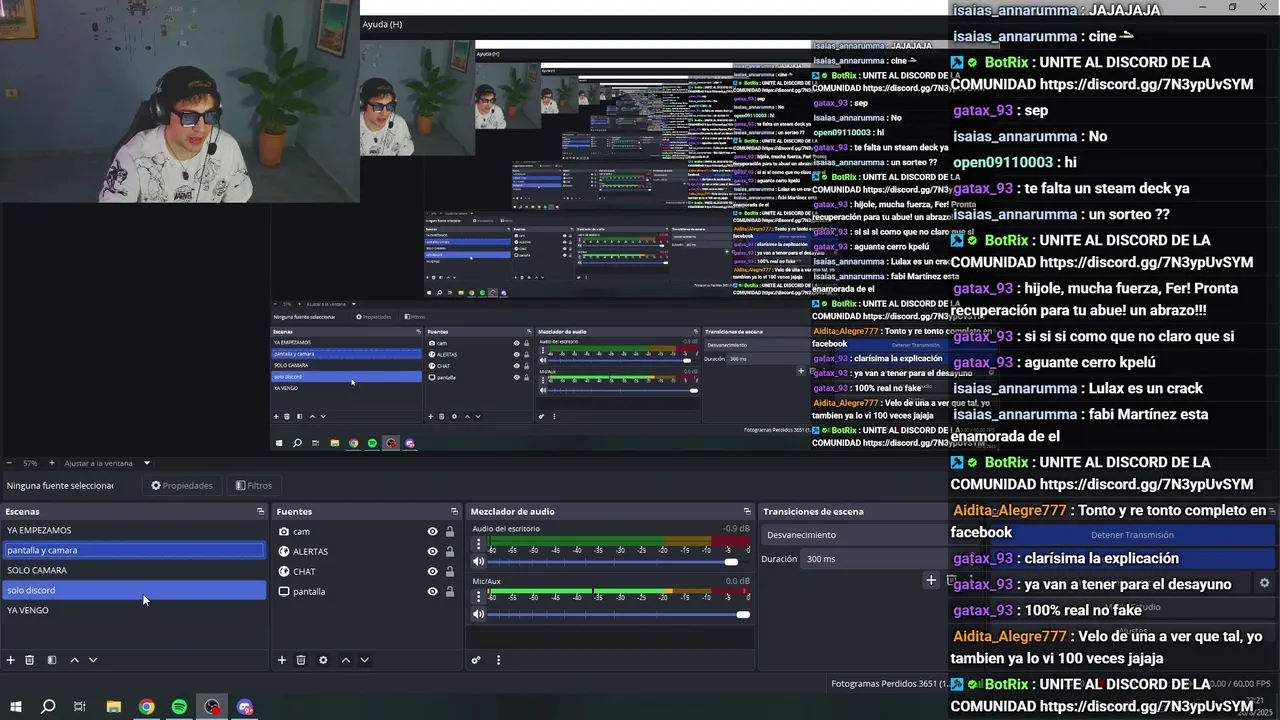Switch to OBS Studio taskbar icon
Image resolution: width=1280 pixels, height=720 pixels.
point(212,707)
